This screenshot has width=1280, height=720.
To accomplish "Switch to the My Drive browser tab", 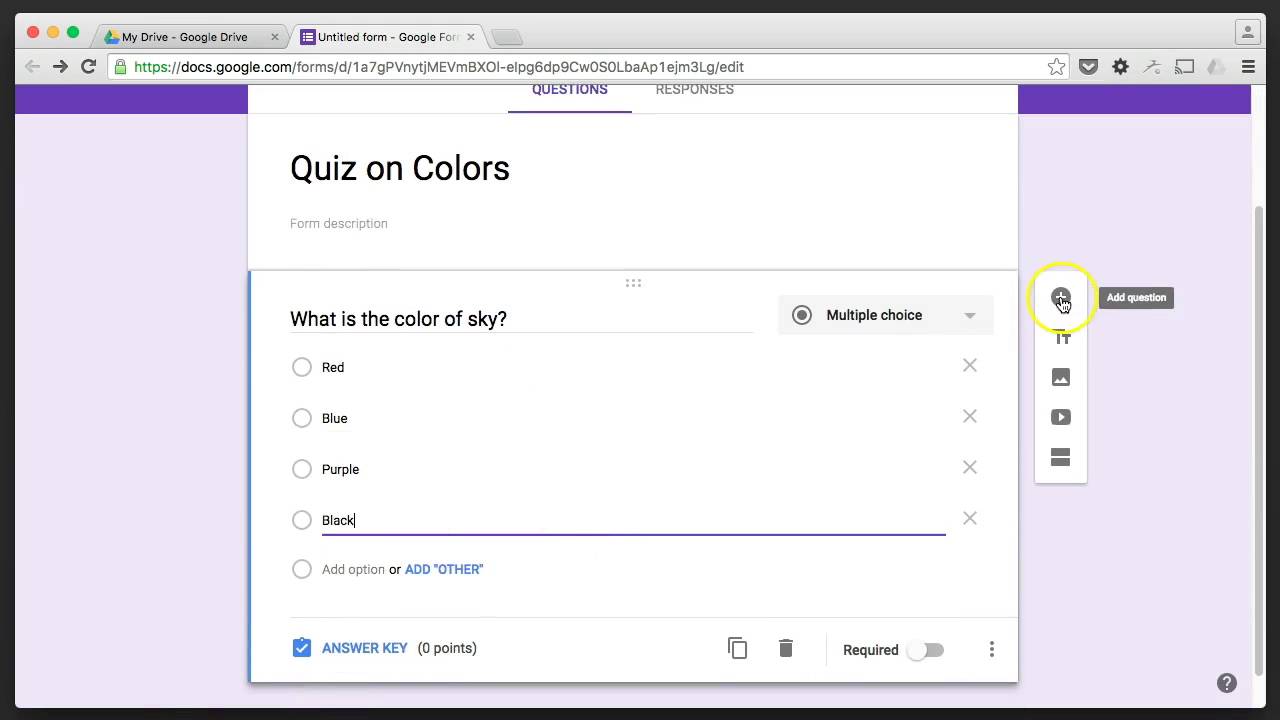I will click(x=185, y=37).
